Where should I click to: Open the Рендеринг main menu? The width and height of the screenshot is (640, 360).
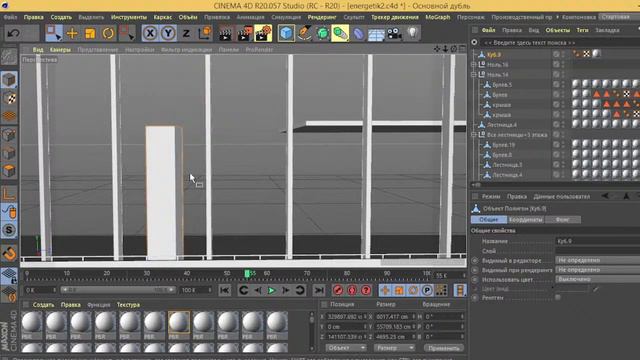tap(322, 17)
